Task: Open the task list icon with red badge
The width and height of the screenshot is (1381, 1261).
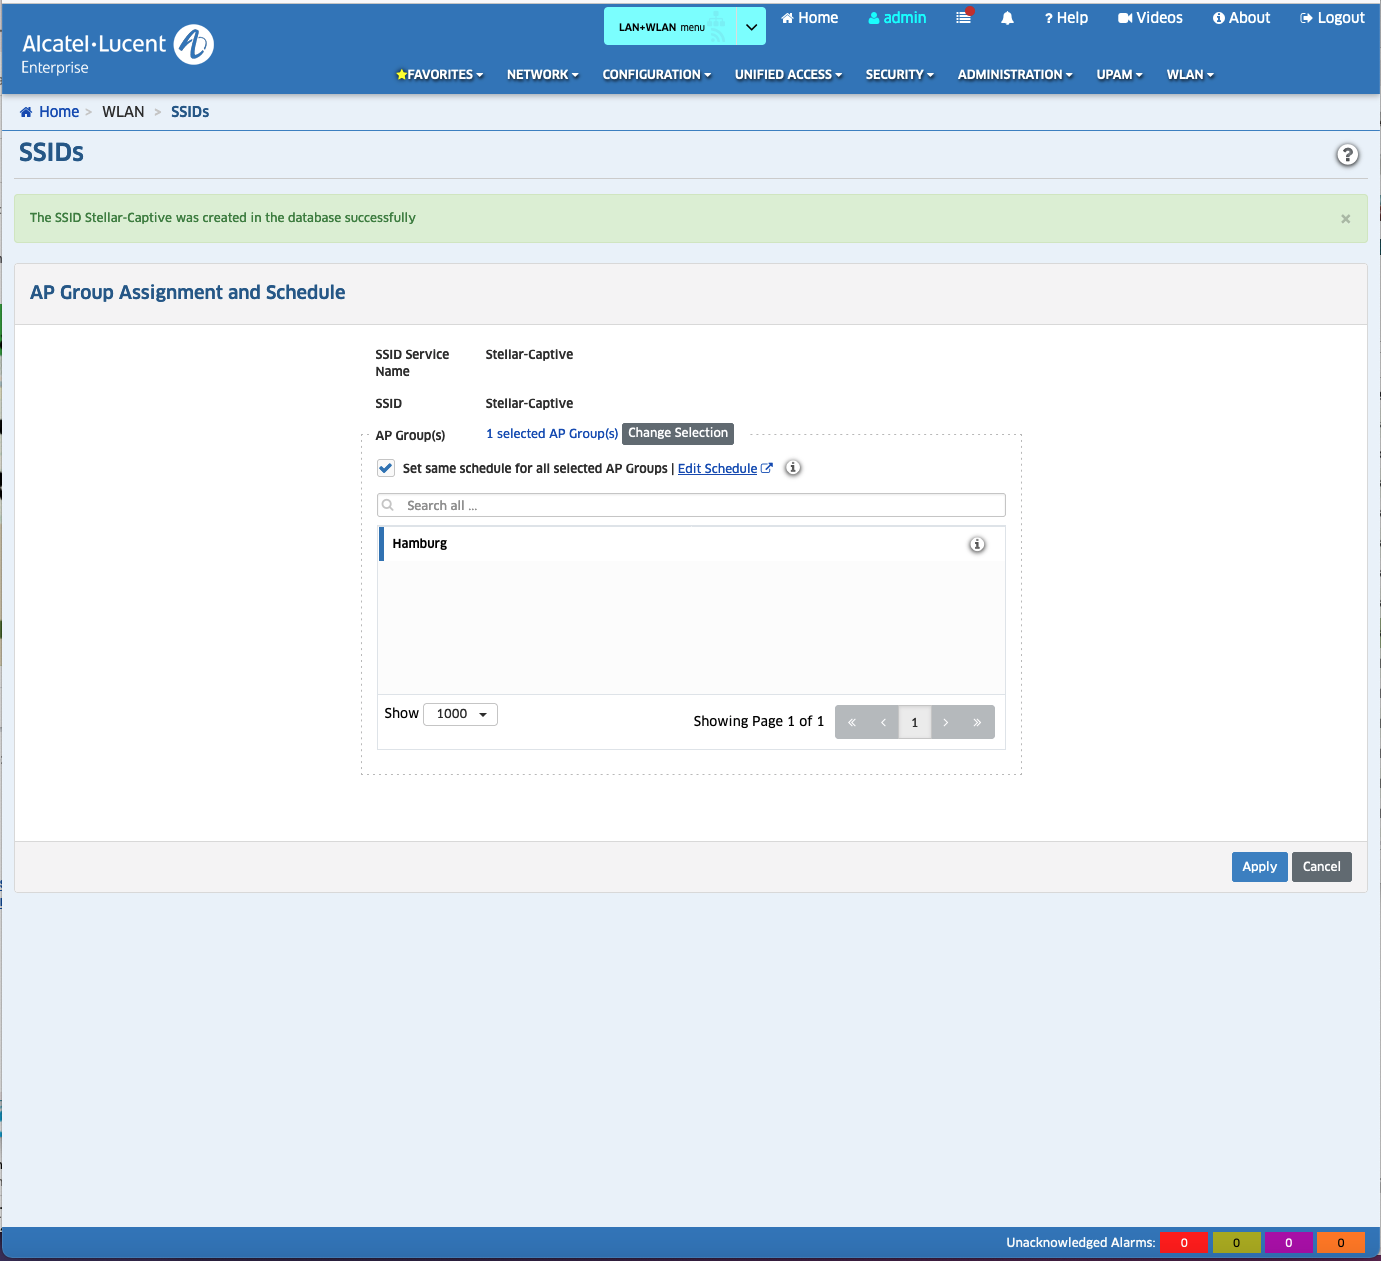Action: click(963, 18)
